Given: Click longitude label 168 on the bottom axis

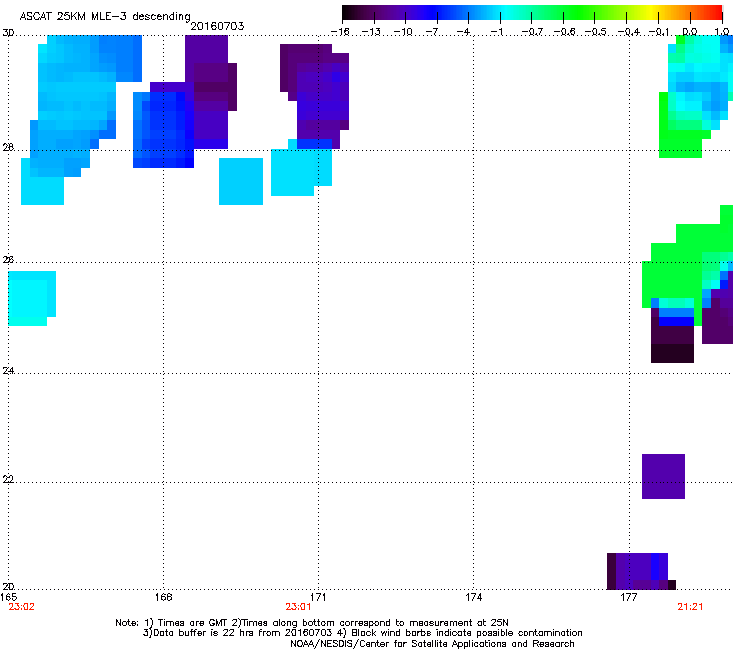Looking at the screenshot, I should [x=163, y=597].
